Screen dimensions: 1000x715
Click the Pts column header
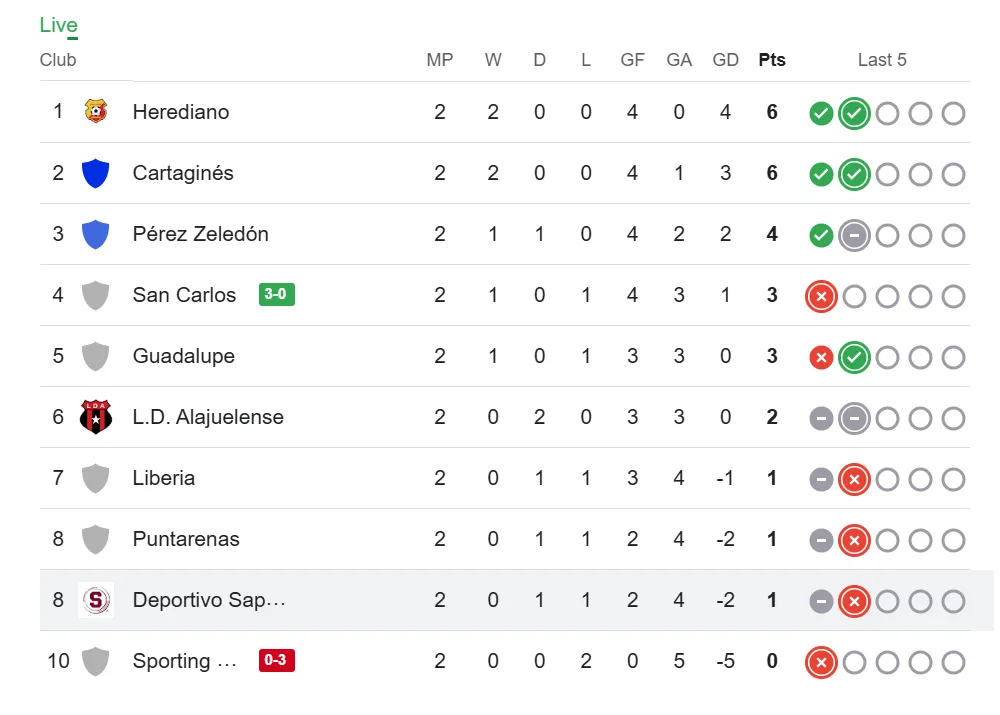click(772, 60)
